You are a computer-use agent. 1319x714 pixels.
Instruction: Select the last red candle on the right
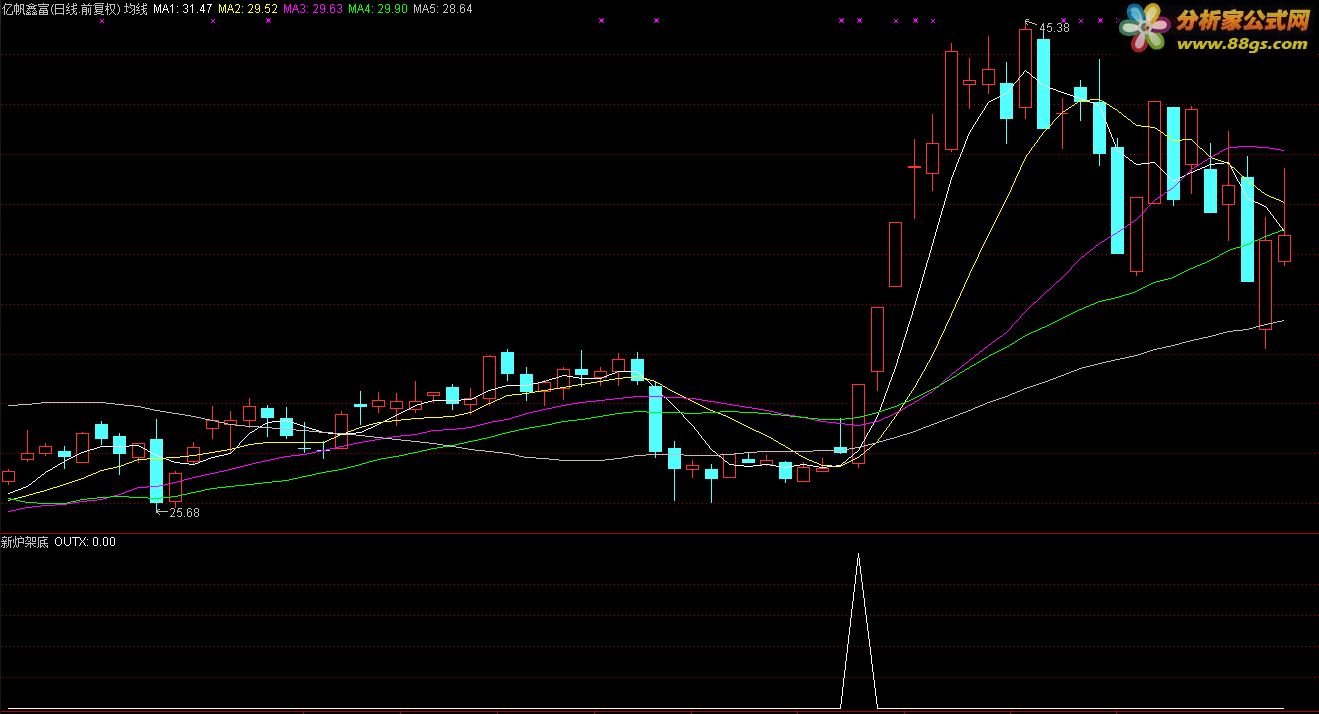click(x=1285, y=248)
